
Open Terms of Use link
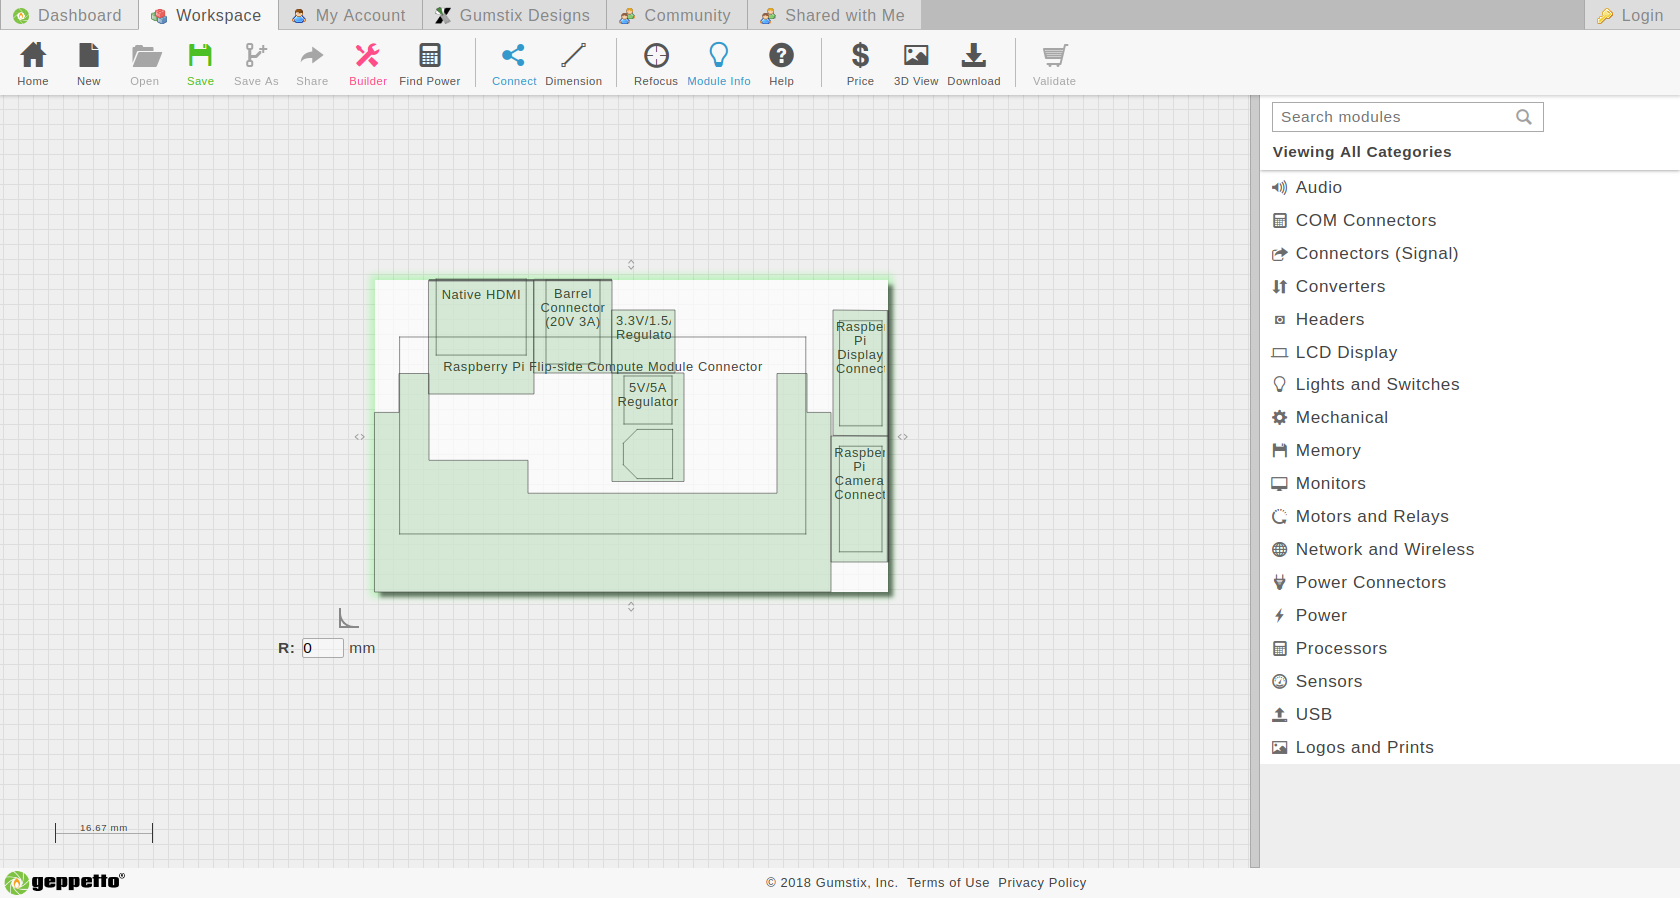coord(948,882)
